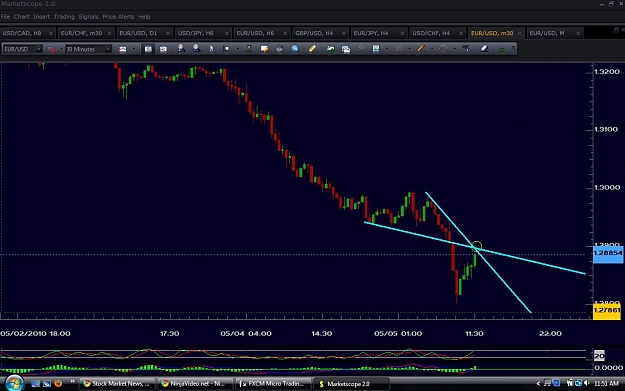
Task: Open the toolbar overflow options button
Action: [x=513, y=49]
